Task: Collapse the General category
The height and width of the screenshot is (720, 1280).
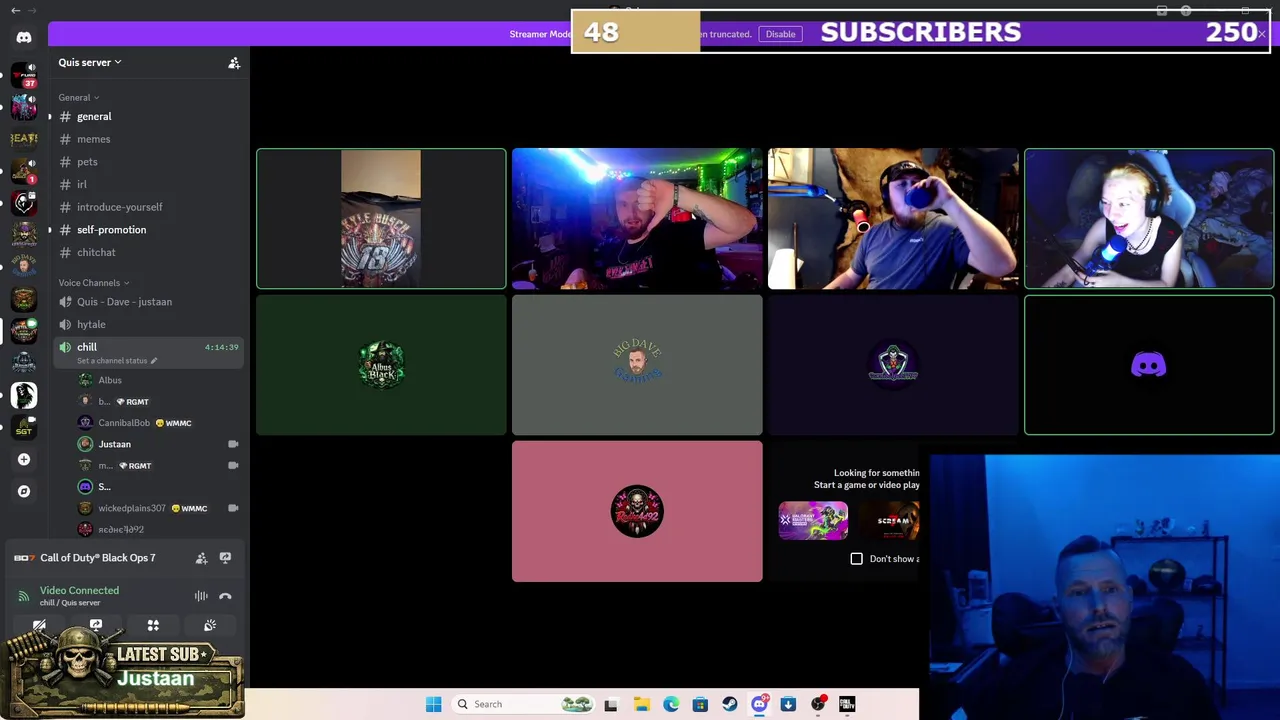Action: point(78,97)
